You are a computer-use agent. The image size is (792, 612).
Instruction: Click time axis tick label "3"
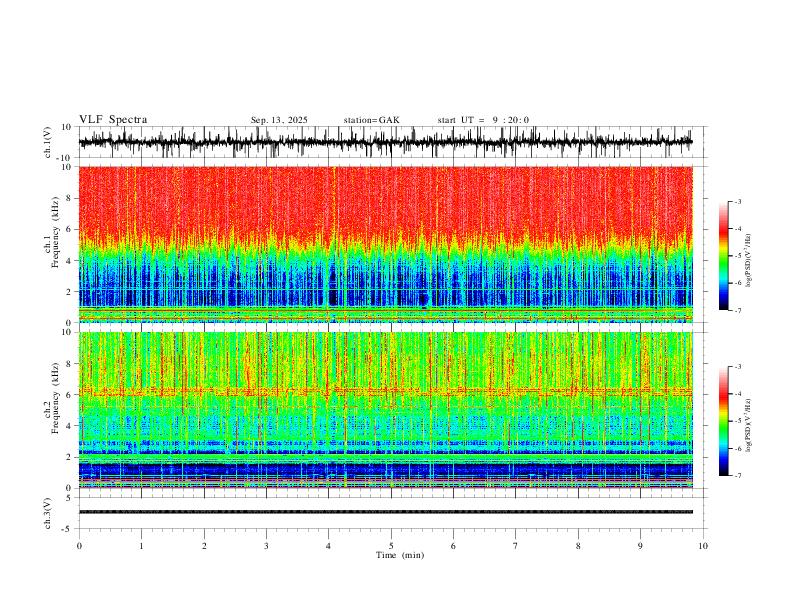pos(266,546)
